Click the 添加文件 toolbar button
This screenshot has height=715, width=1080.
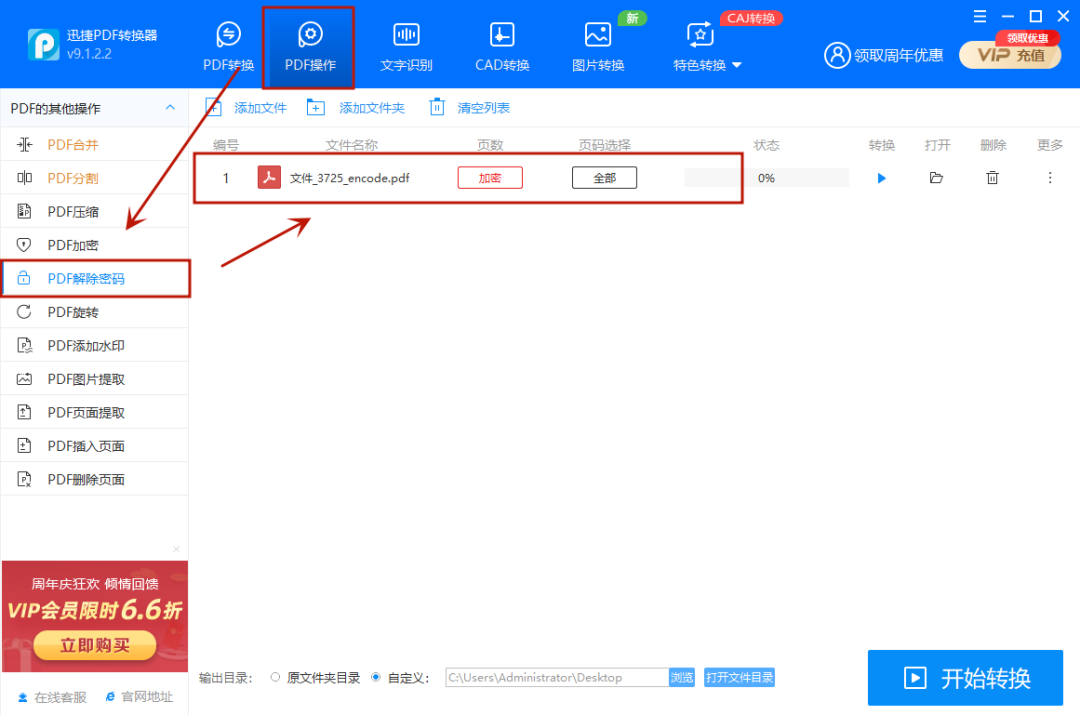245,107
